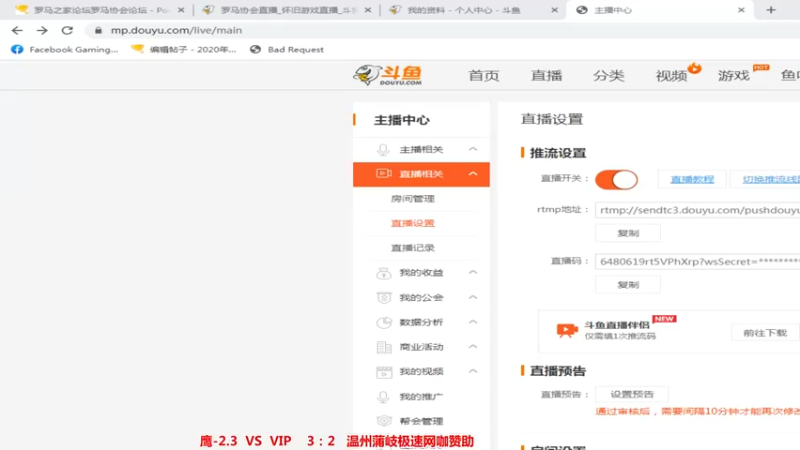This screenshot has height=450, width=800.
Task: Go to 首页 in top navigation
Action: click(483, 76)
